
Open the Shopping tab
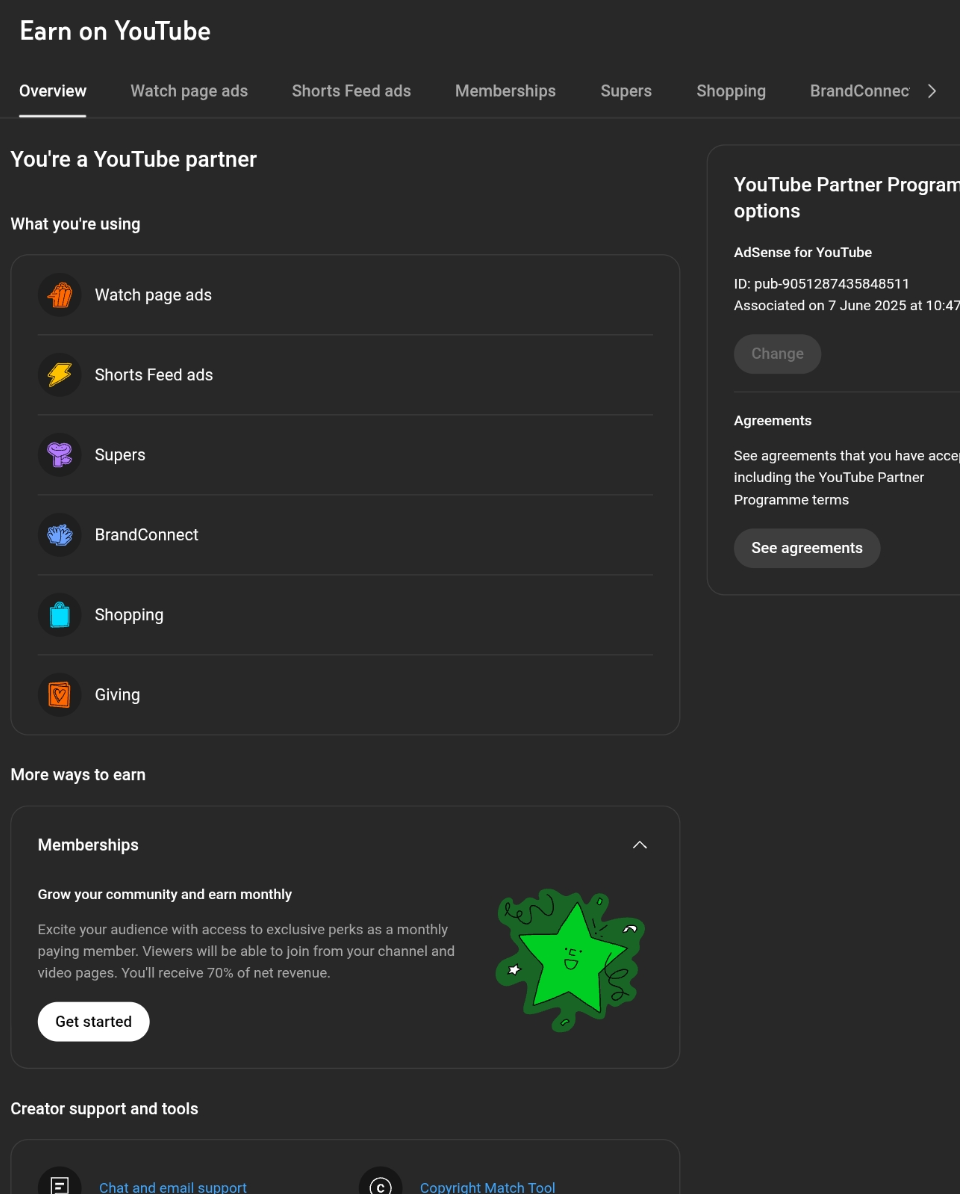point(731,91)
